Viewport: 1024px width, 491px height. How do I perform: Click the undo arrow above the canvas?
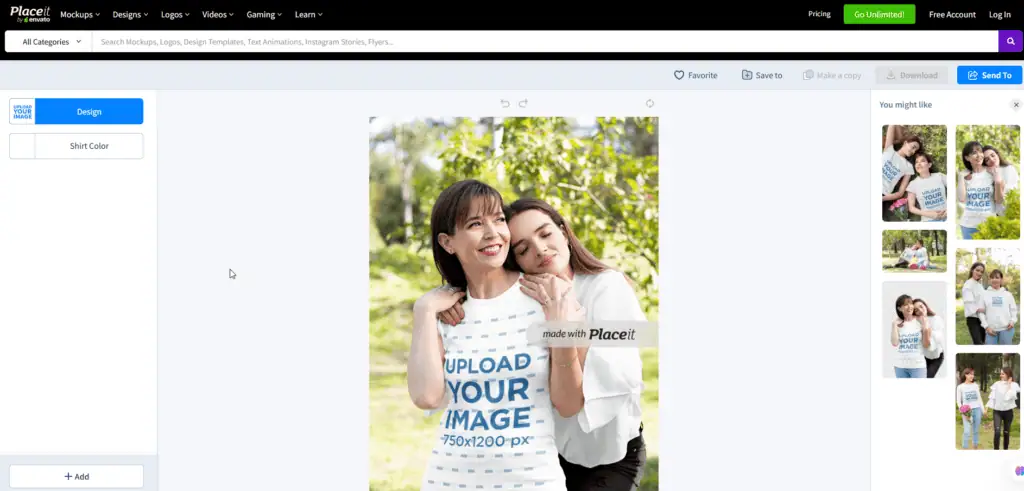tap(505, 103)
